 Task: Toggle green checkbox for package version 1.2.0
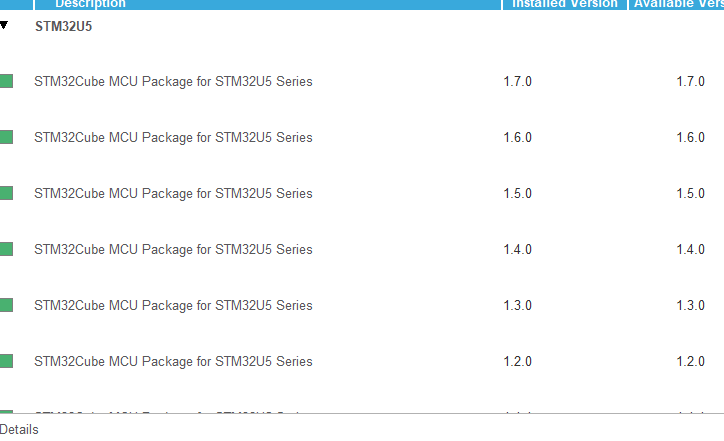coord(6,361)
